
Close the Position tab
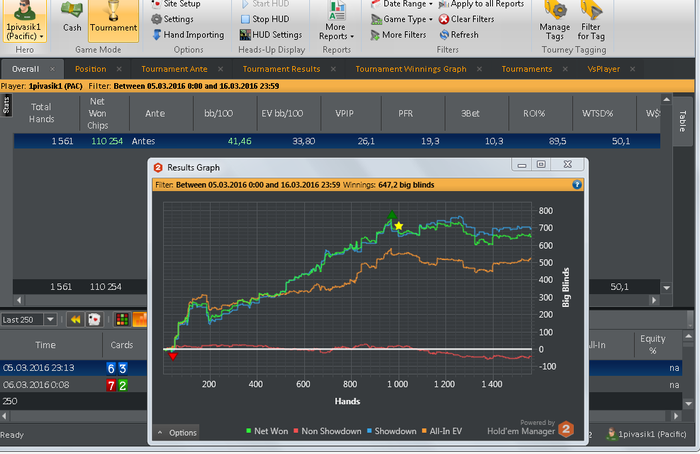[x=119, y=69]
